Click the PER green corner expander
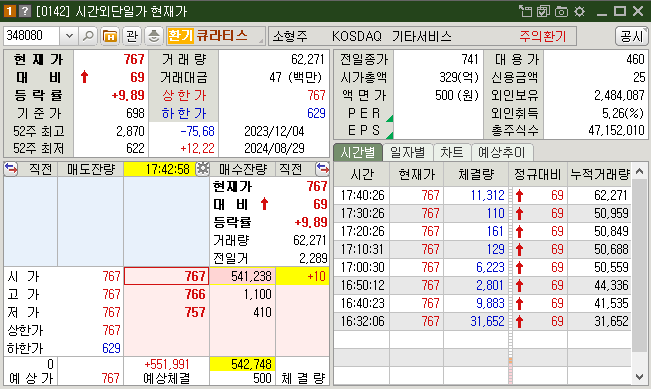This screenshot has width=651, height=389. pyautogui.click(x=389, y=119)
